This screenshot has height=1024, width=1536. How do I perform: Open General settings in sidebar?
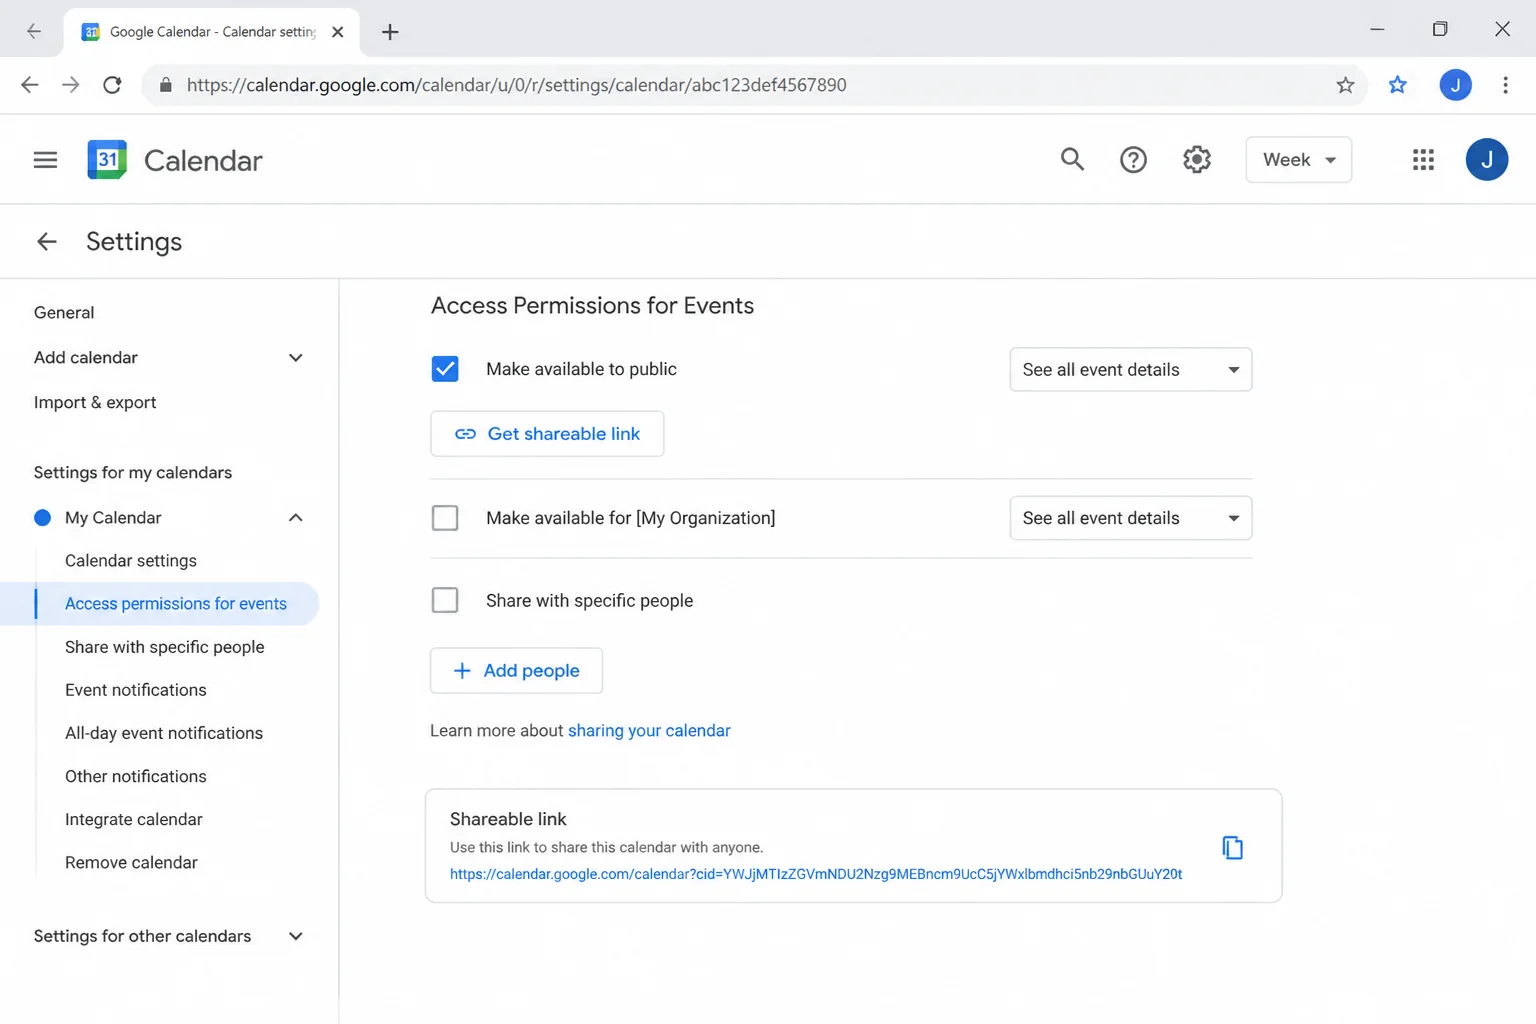tap(64, 312)
